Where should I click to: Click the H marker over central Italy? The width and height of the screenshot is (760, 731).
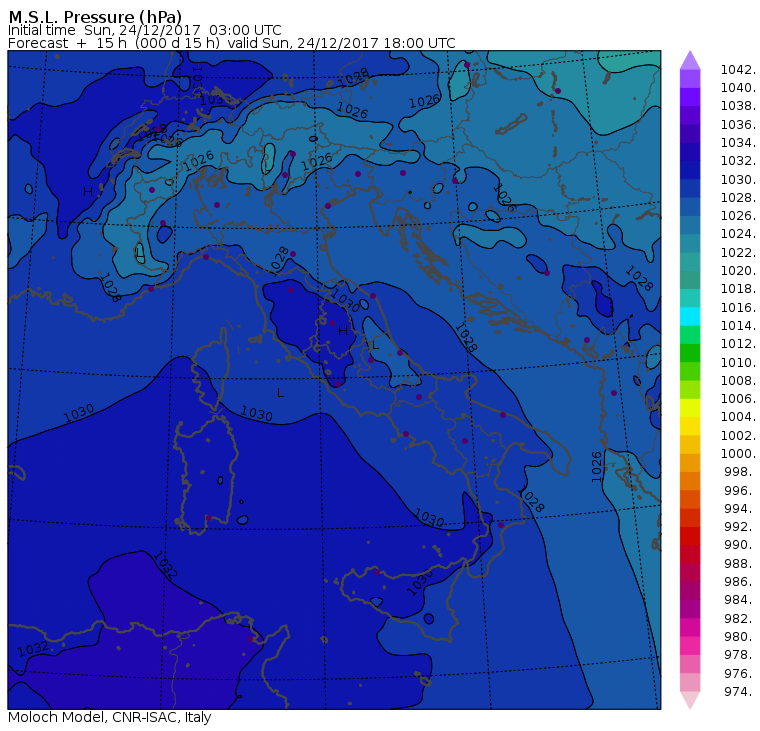tap(343, 331)
